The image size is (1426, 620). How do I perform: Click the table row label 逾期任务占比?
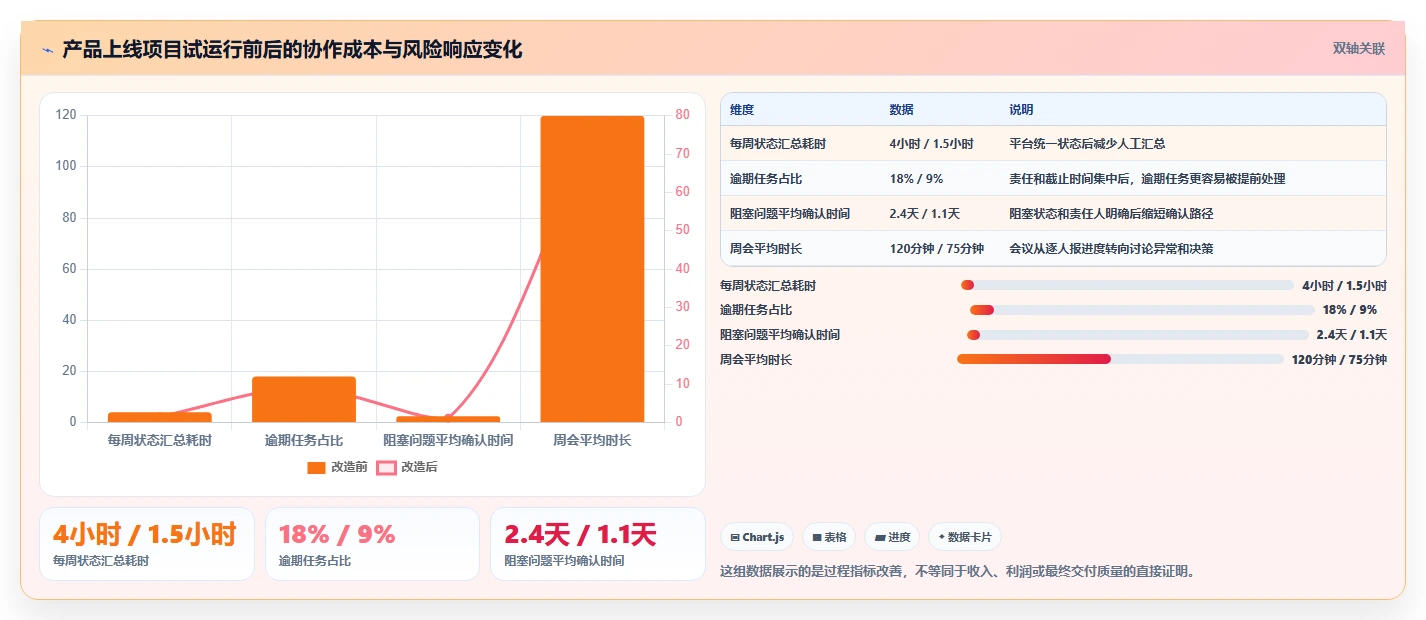point(766,179)
